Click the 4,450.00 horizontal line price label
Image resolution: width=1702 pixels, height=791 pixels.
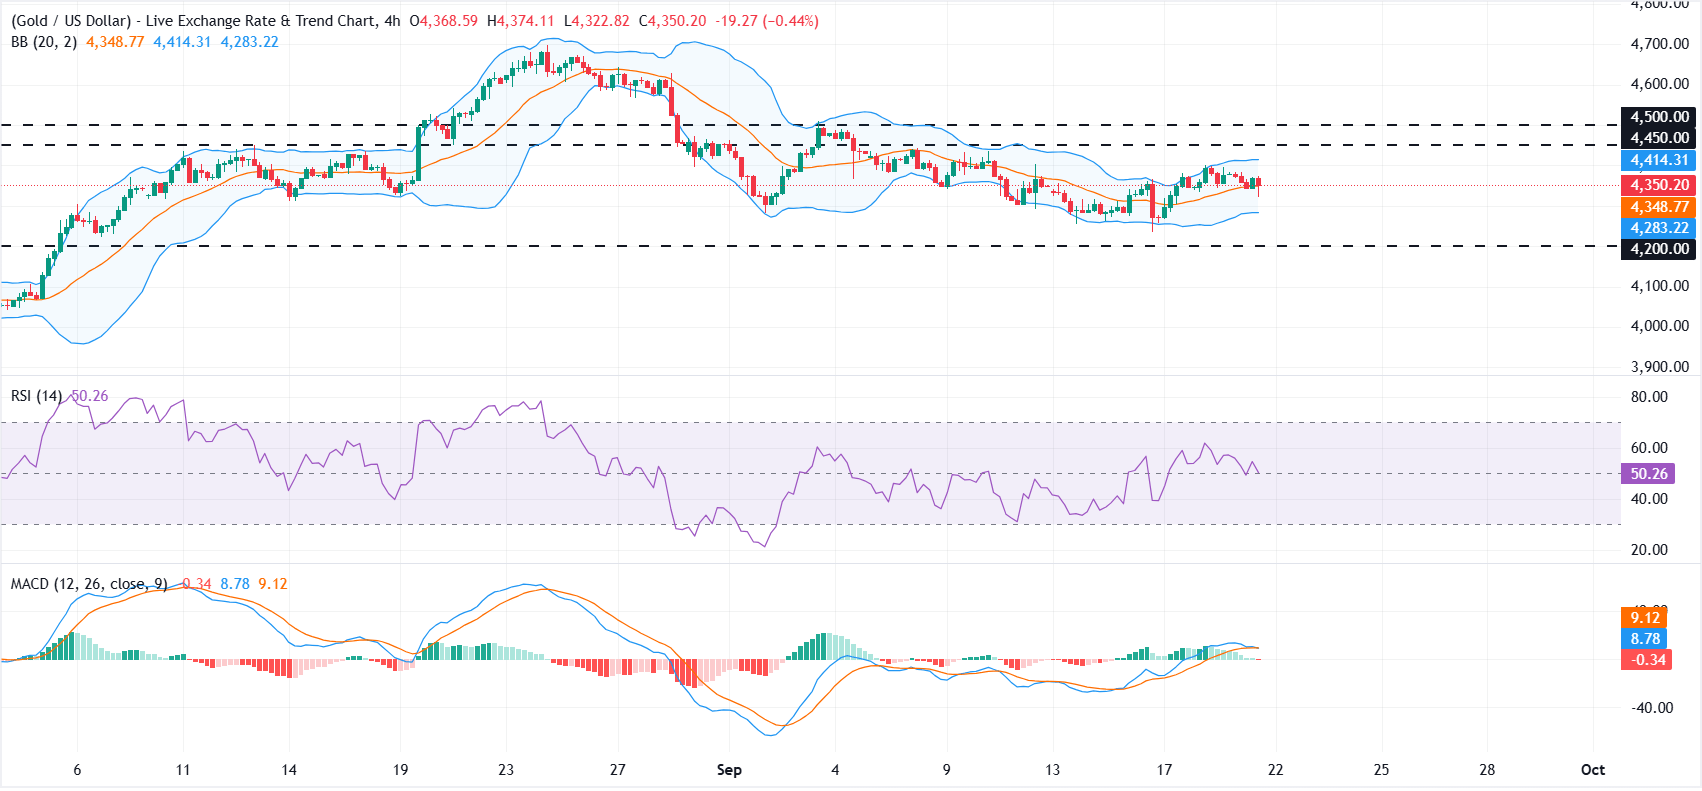click(x=1658, y=138)
